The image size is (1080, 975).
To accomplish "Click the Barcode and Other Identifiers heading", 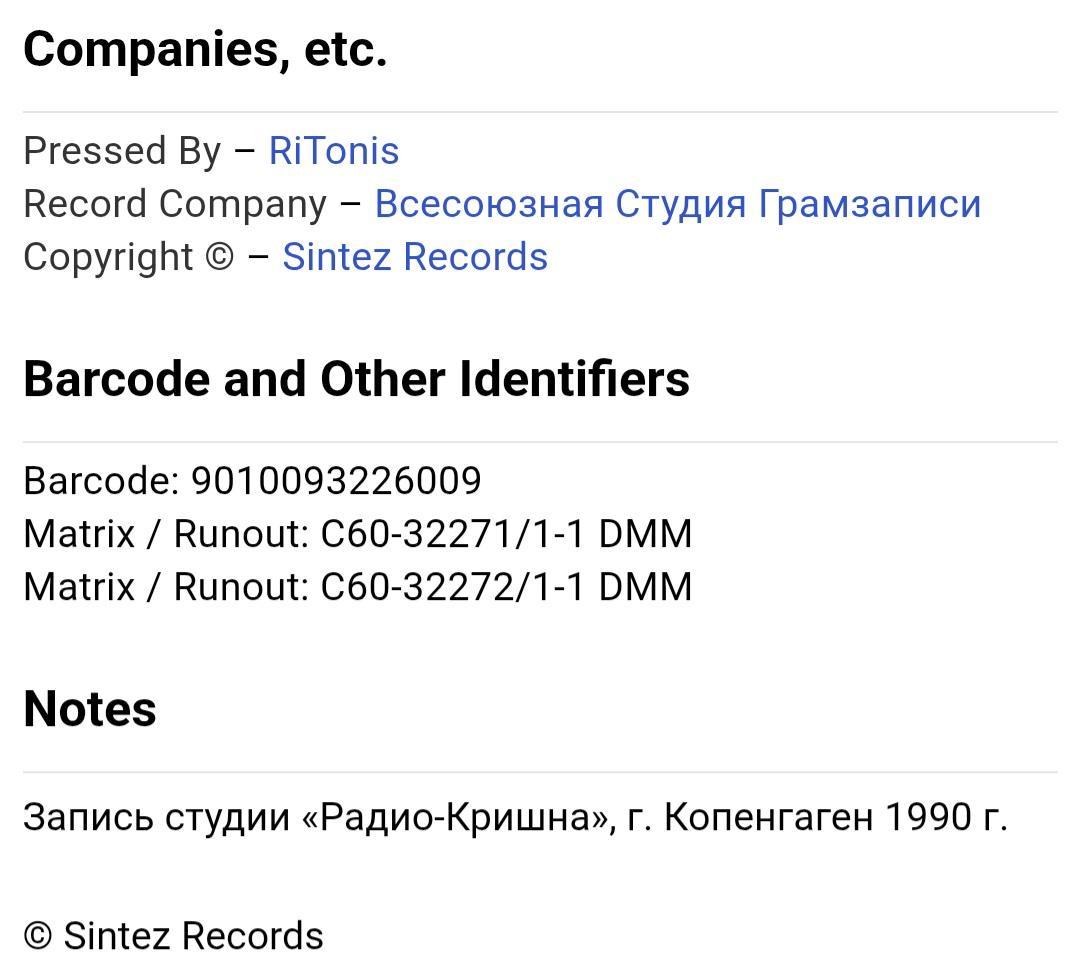I will tap(356, 379).
